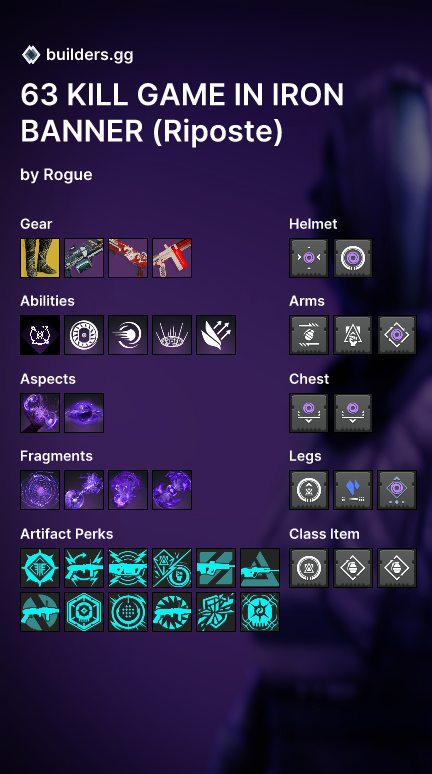Click the triple-arrow feather ability icon
Image resolution: width=432 pixels, height=774 pixels.
click(216, 335)
